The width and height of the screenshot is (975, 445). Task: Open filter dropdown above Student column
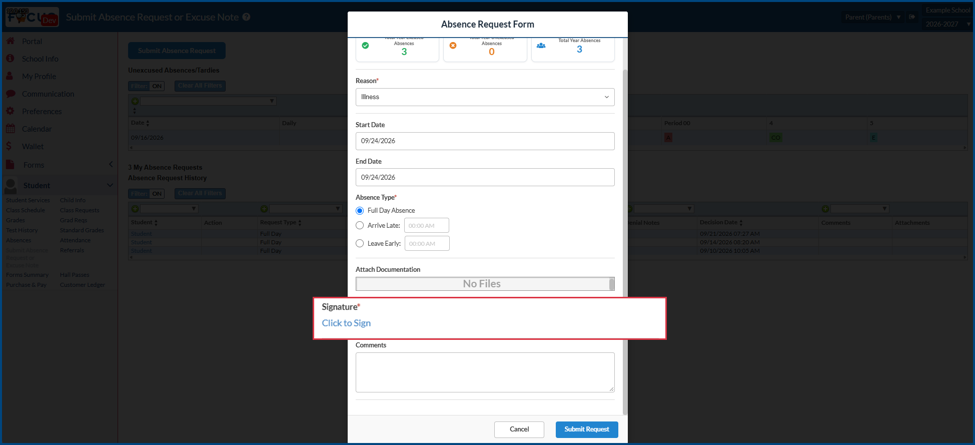click(169, 209)
